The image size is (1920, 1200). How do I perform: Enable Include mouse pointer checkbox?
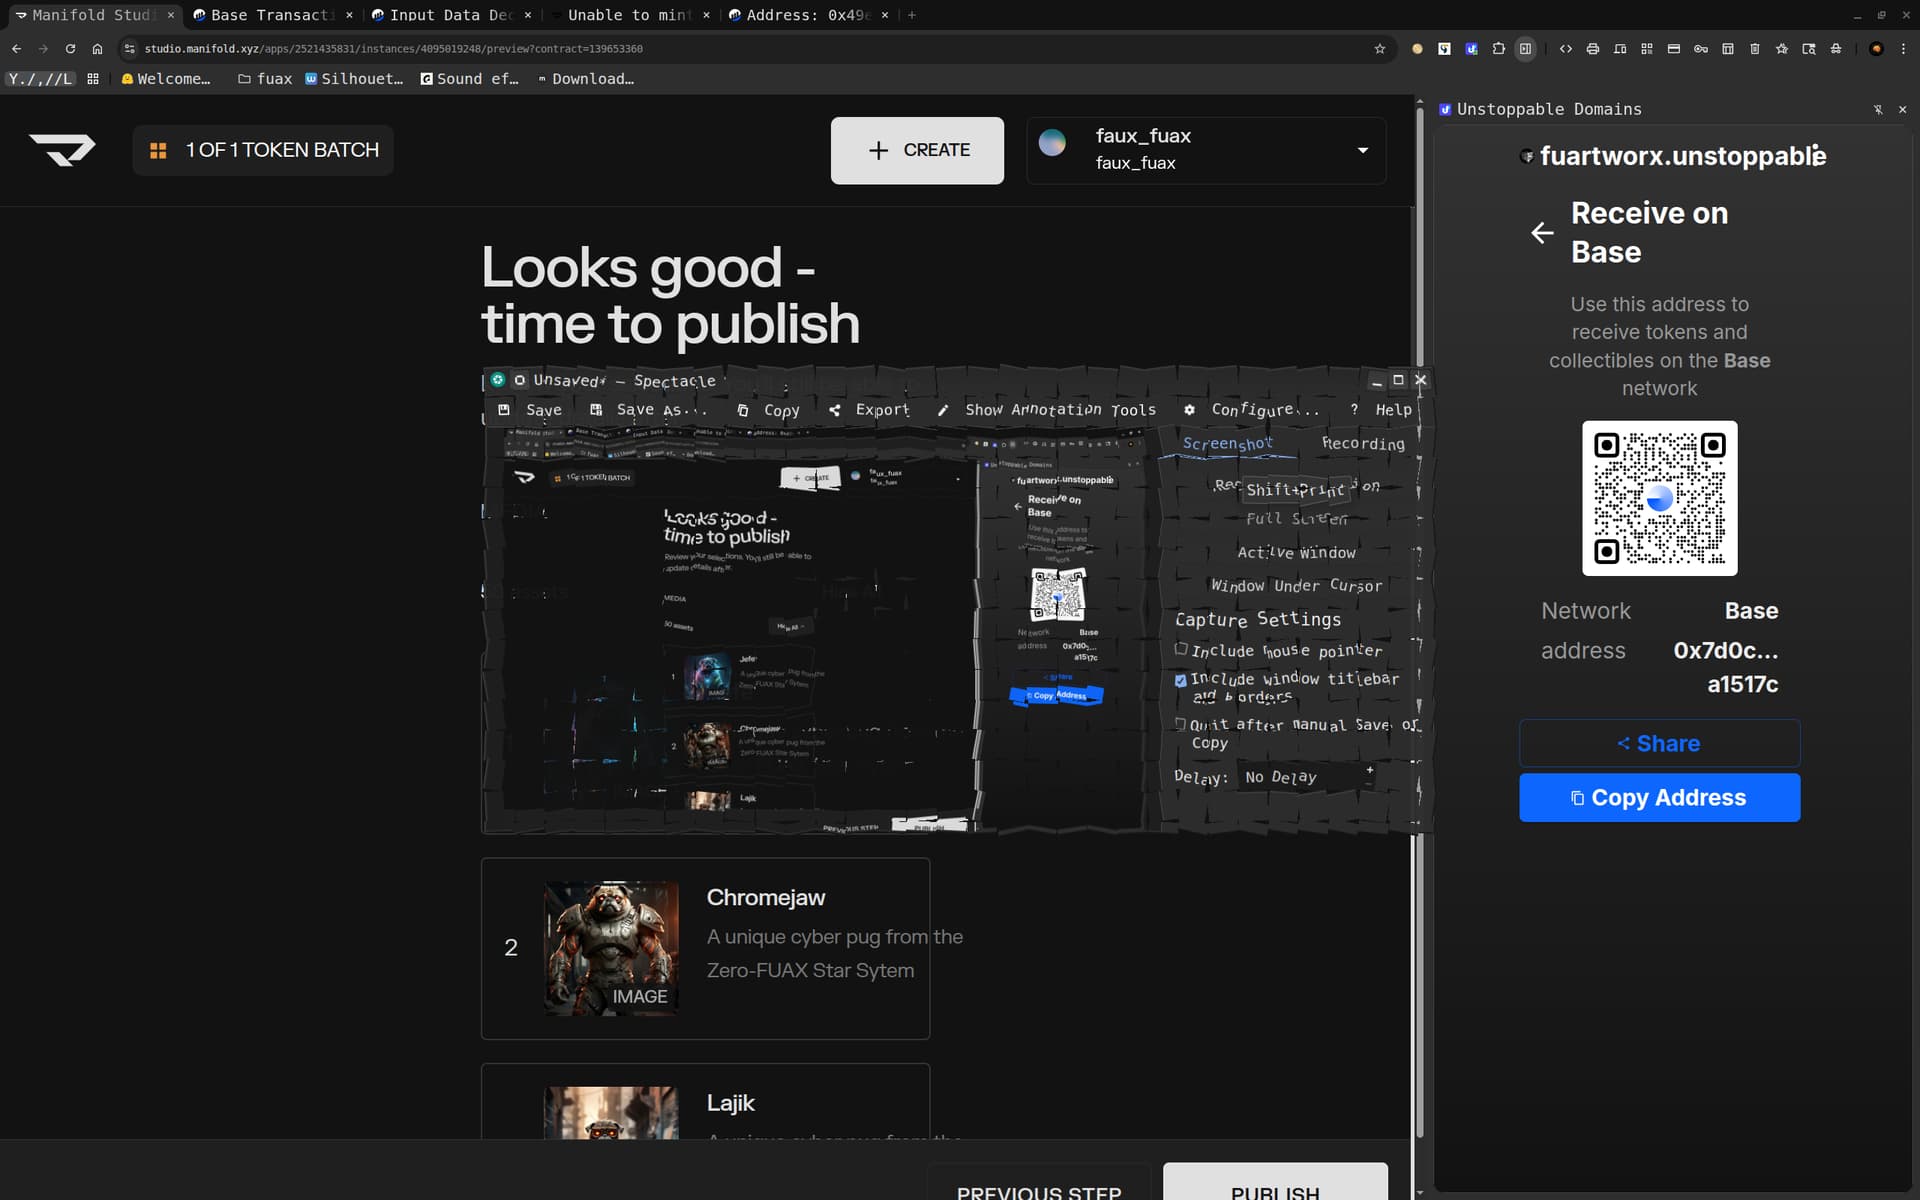point(1181,649)
